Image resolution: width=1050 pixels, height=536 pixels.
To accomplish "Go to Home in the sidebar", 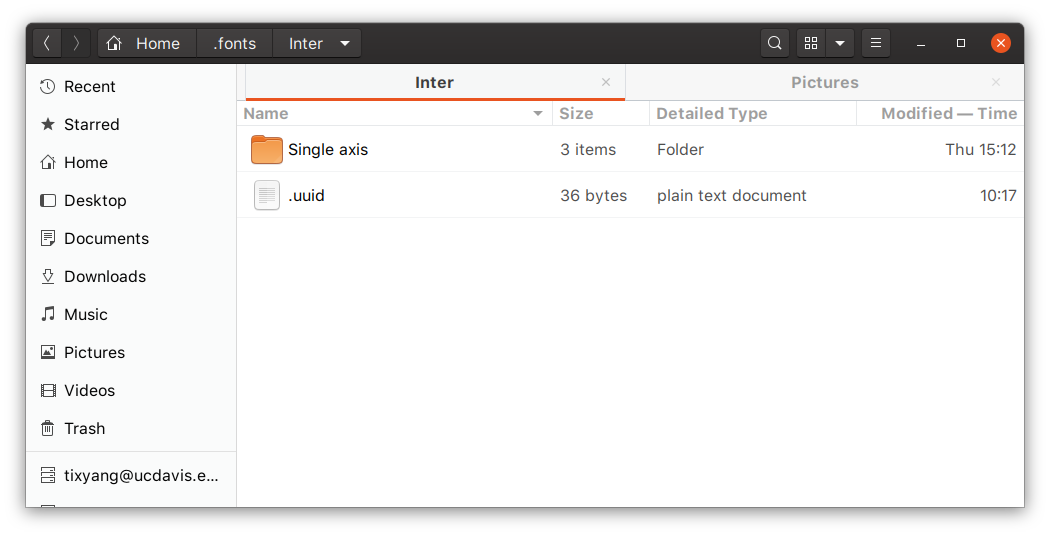I will coord(131,163).
